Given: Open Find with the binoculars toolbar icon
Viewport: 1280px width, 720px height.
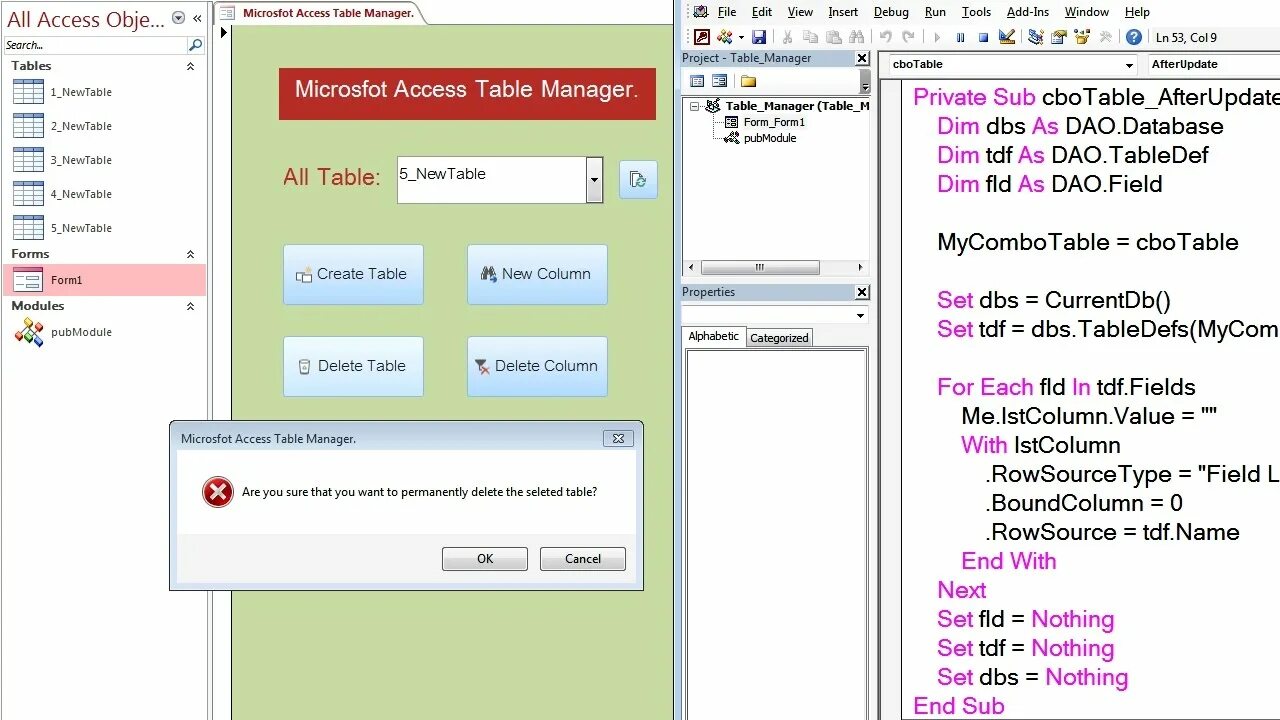Looking at the screenshot, I should [x=856, y=37].
